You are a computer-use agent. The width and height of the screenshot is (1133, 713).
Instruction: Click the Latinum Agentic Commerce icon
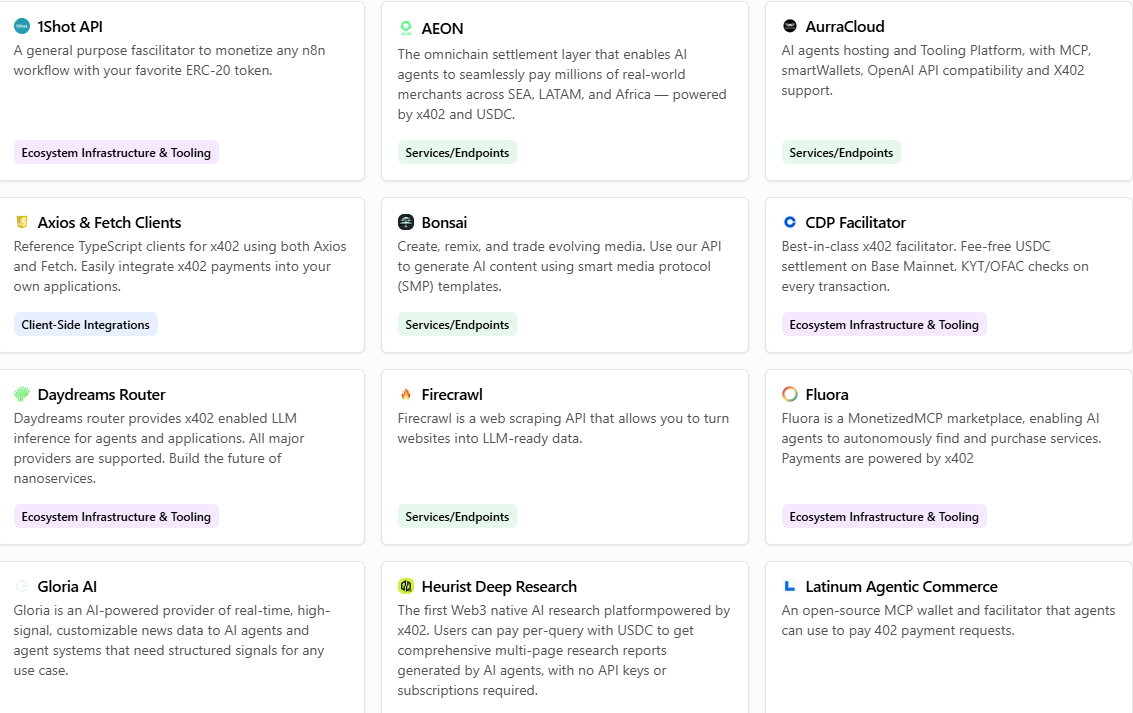790,587
